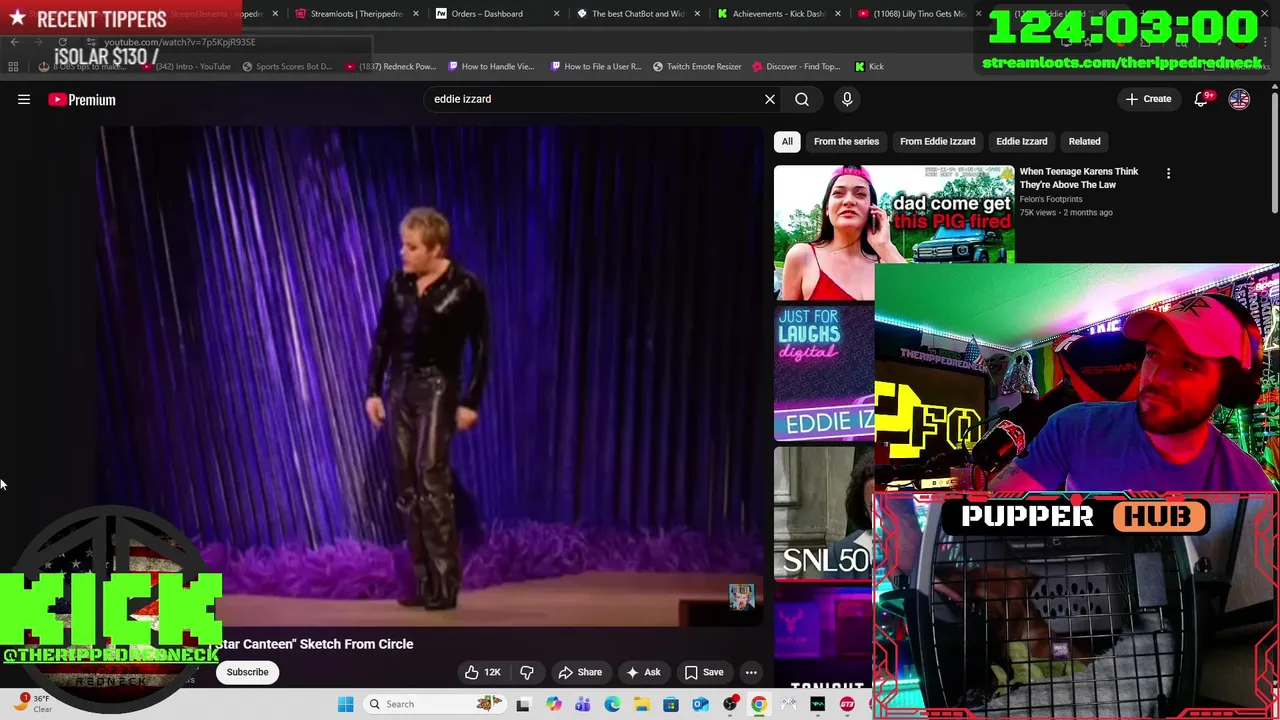Open the When Teenage Karens video title

pyautogui.click(x=1079, y=178)
